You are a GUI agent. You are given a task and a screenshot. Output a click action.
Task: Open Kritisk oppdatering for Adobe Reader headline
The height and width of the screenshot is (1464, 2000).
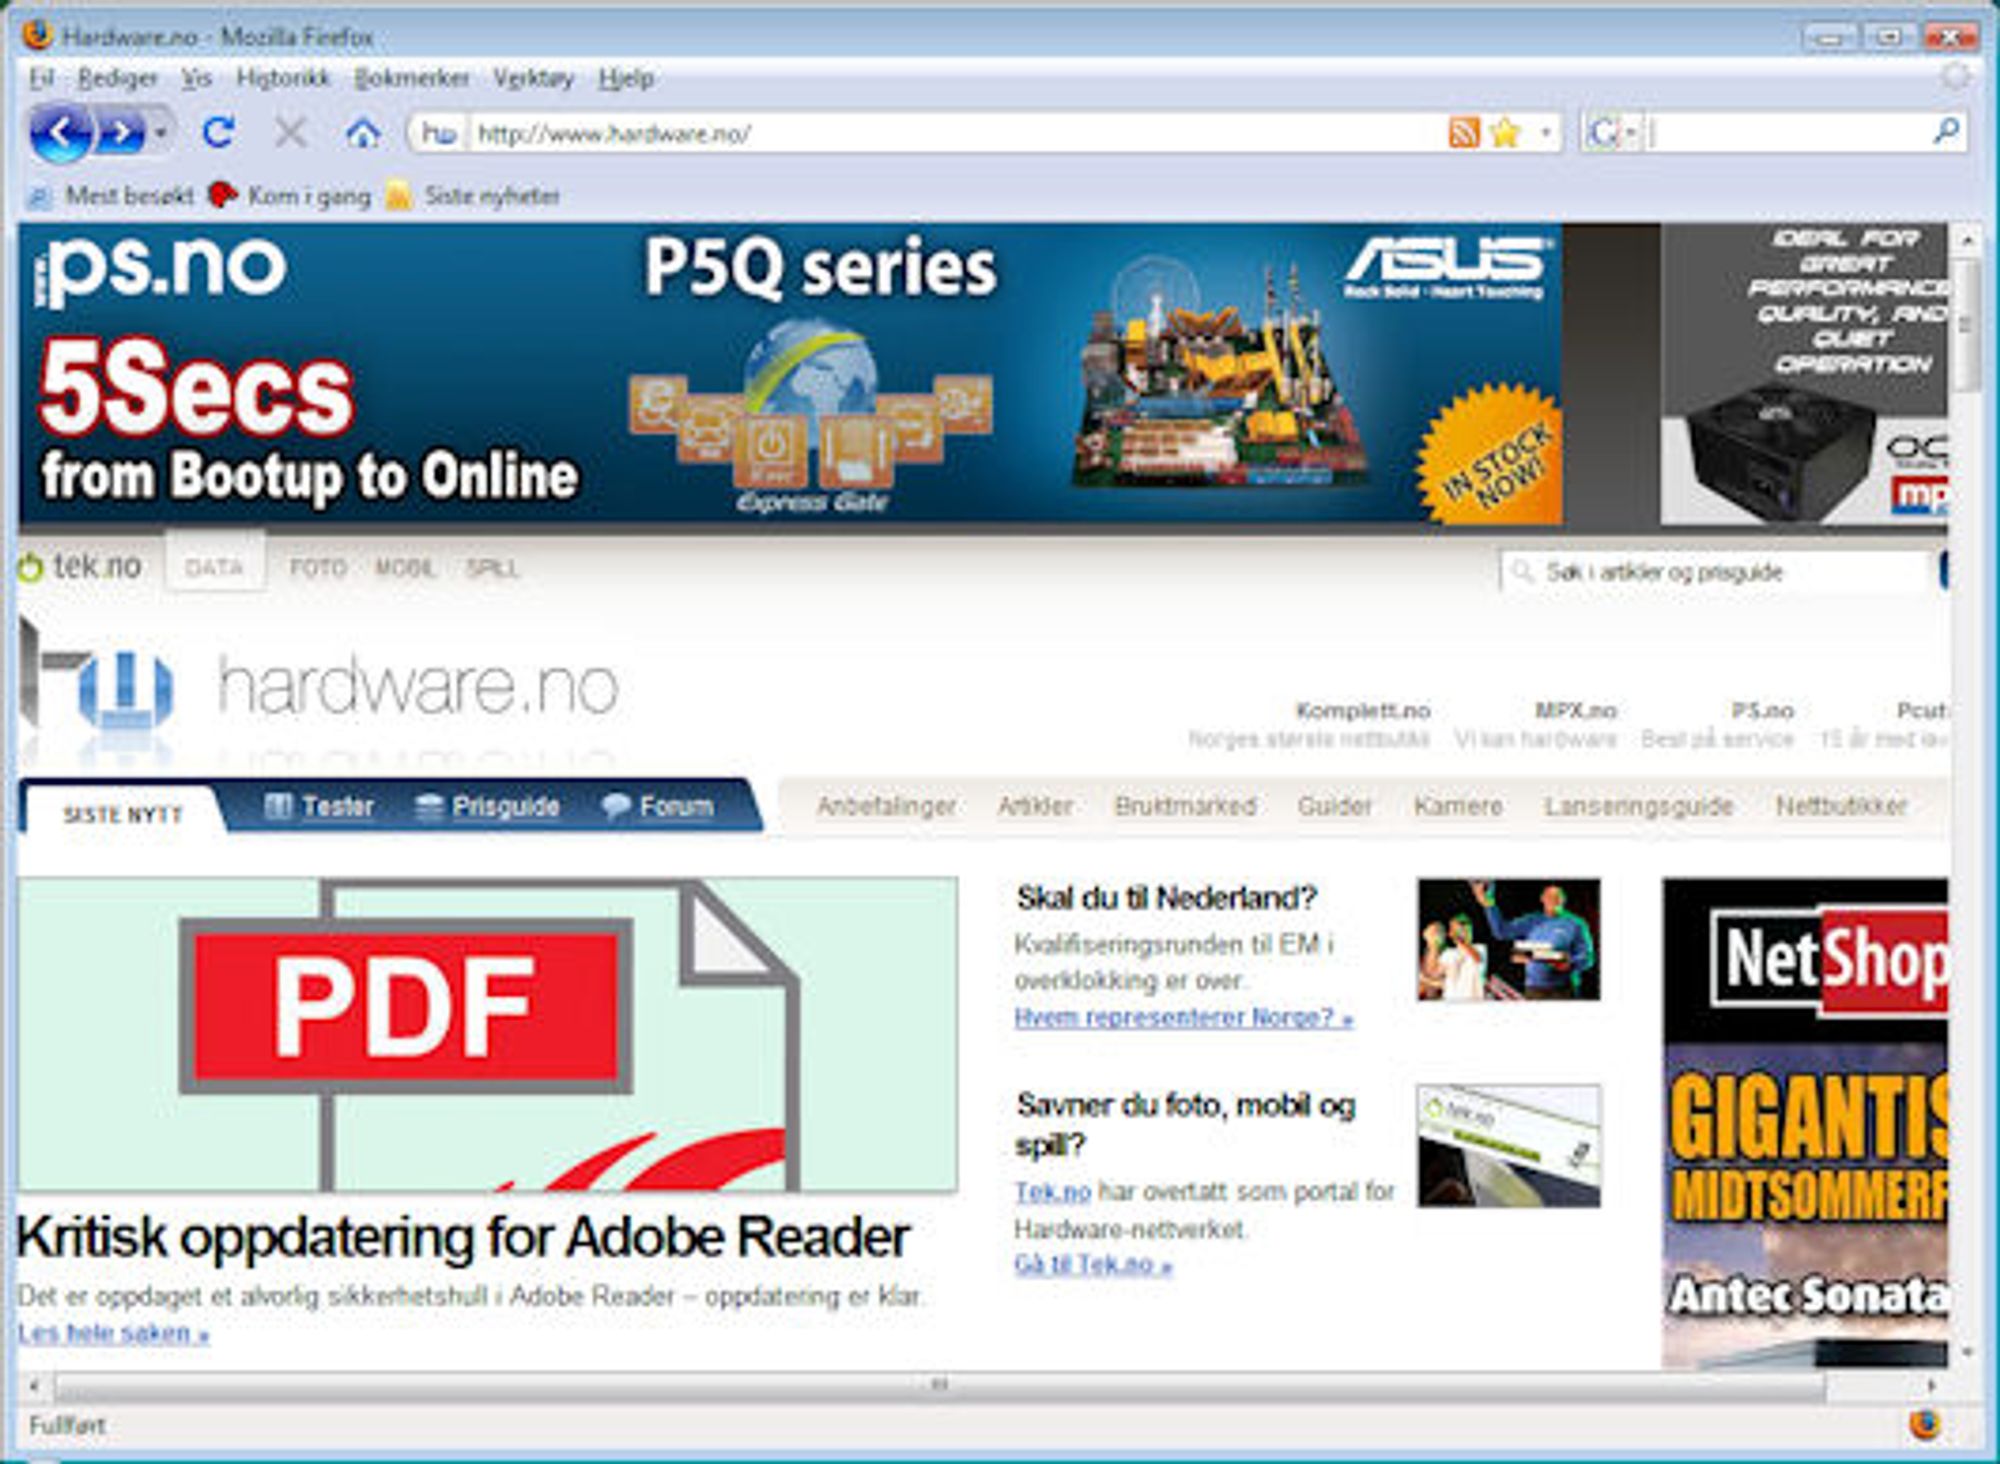coord(463,1237)
